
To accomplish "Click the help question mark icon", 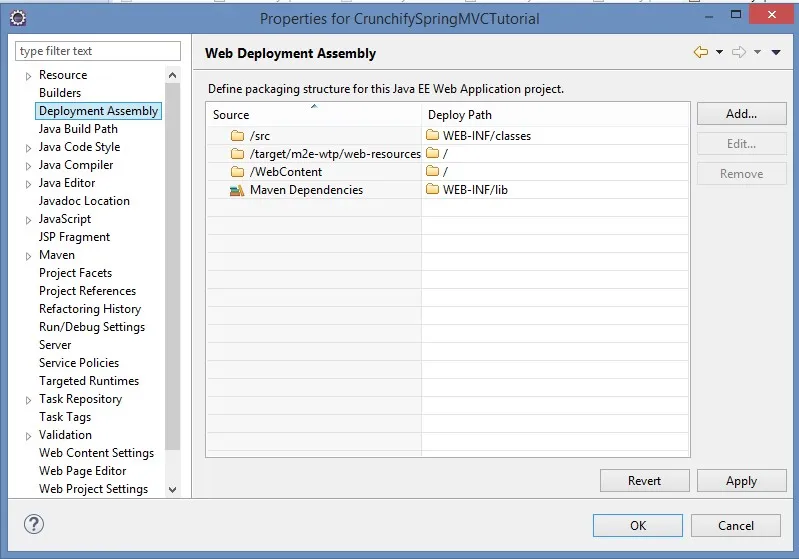I will (34, 524).
